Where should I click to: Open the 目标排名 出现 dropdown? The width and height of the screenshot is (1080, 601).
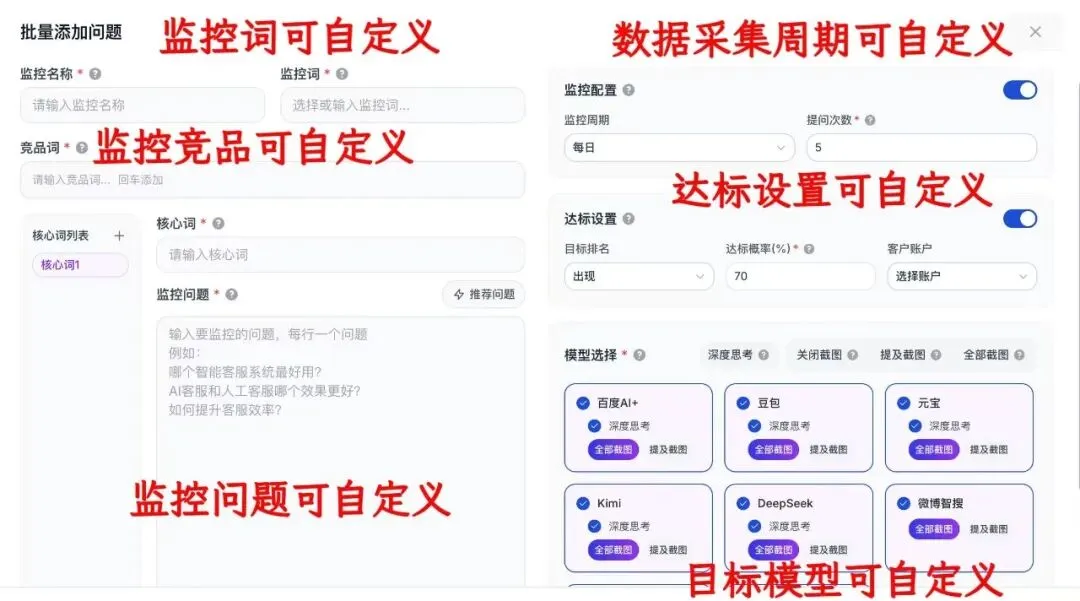[638, 276]
